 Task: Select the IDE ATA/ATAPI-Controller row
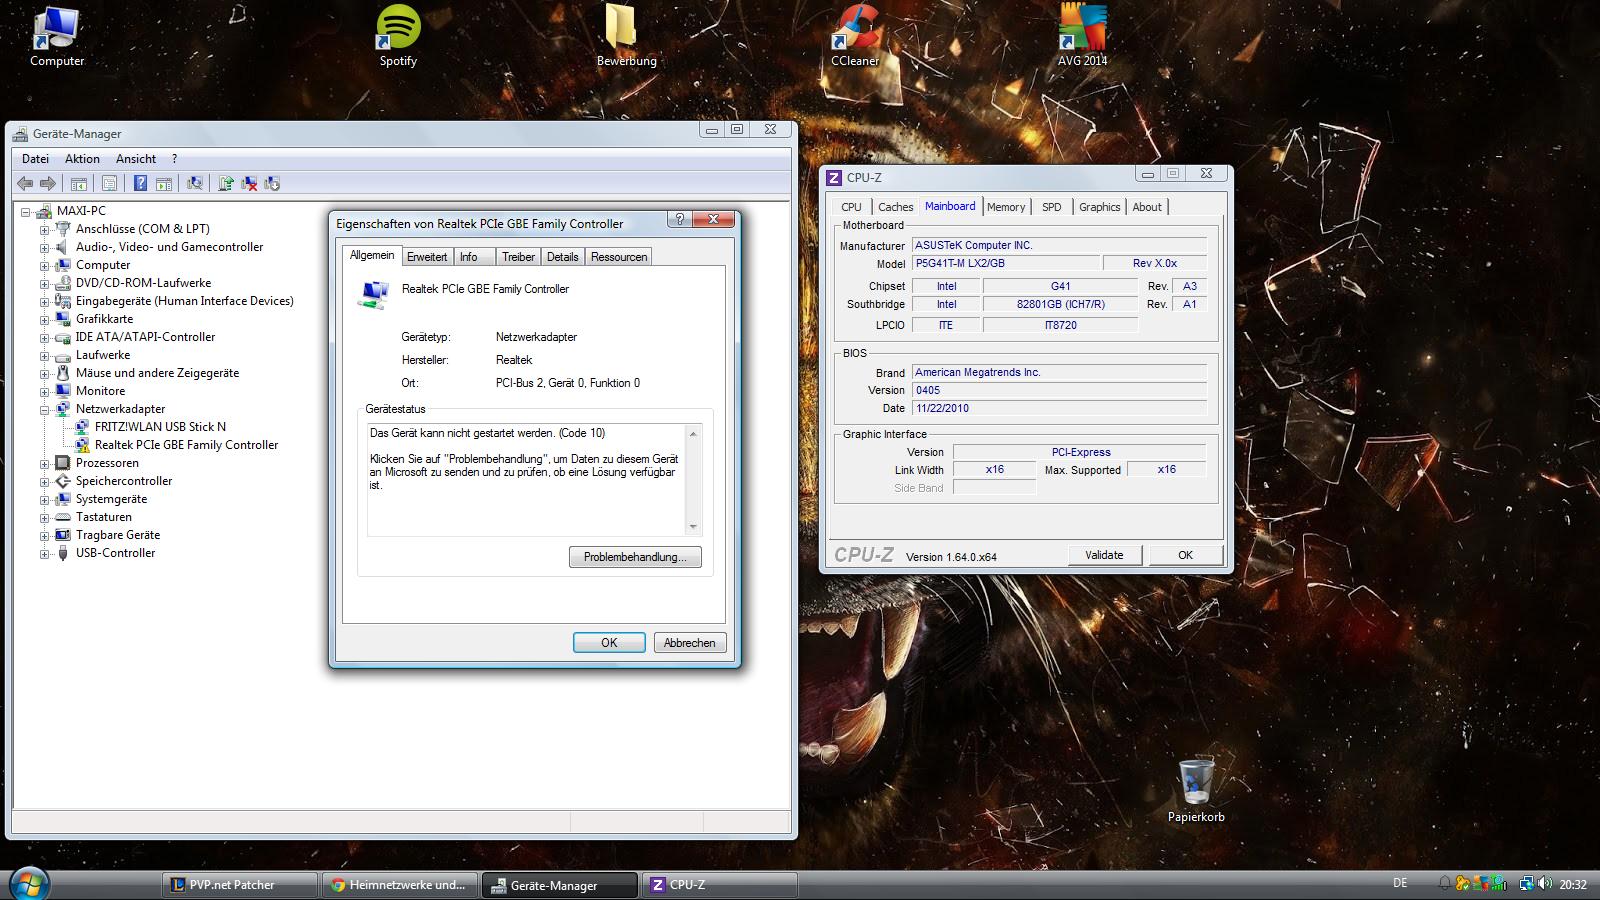(145, 337)
